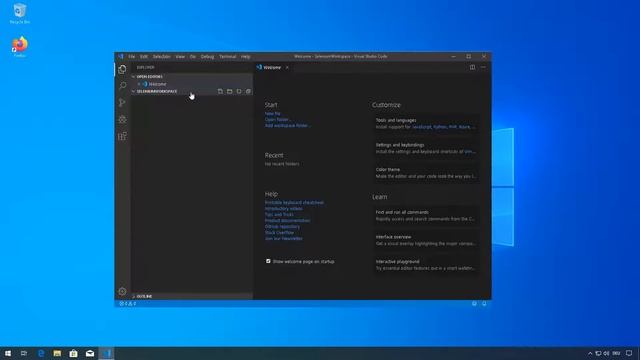Open Tips and Tricks link
Viewport: 640px width, 360px height.
[x=279, y=214]
